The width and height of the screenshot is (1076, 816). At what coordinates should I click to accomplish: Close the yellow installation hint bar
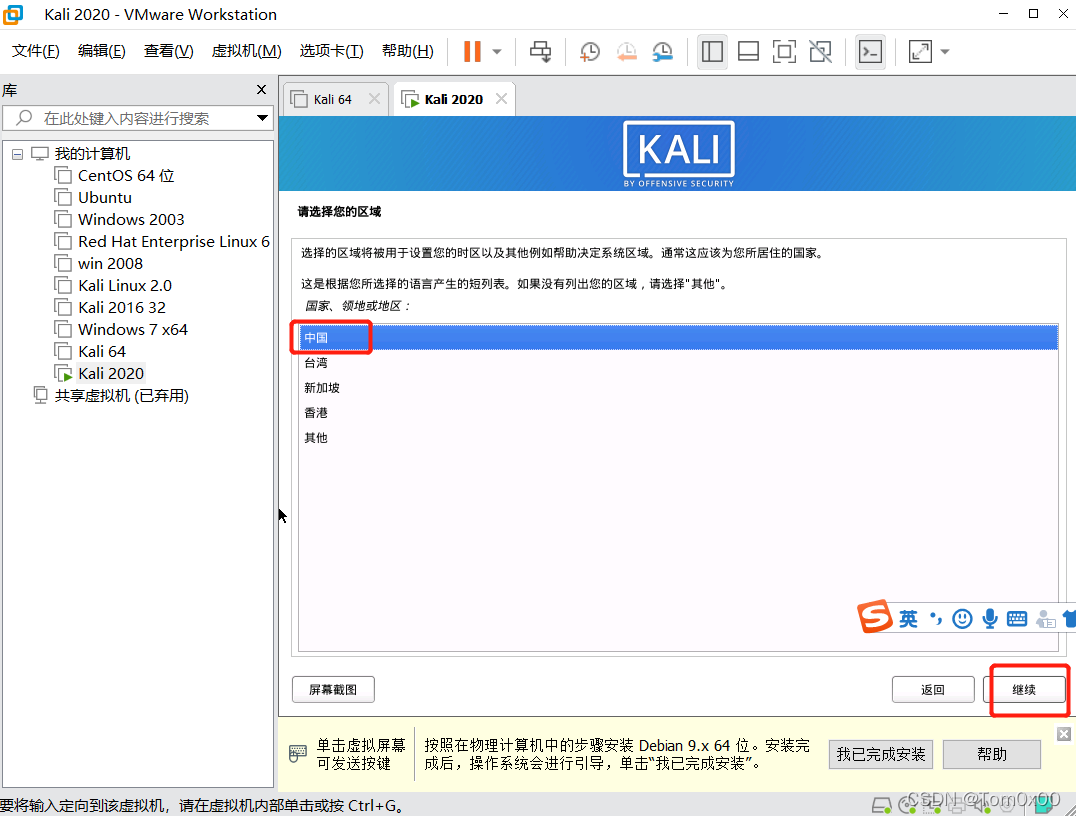click(x=1064, y=734)
